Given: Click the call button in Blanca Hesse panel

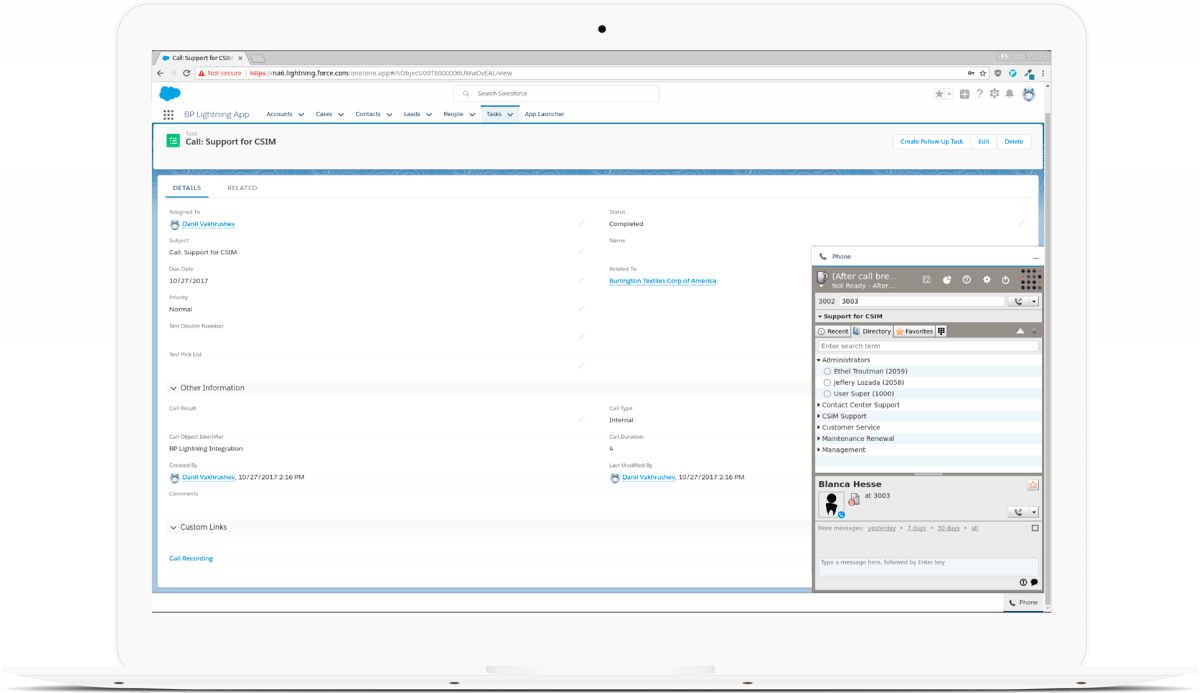Looking at the screenshot, I should coord(1019,512).
